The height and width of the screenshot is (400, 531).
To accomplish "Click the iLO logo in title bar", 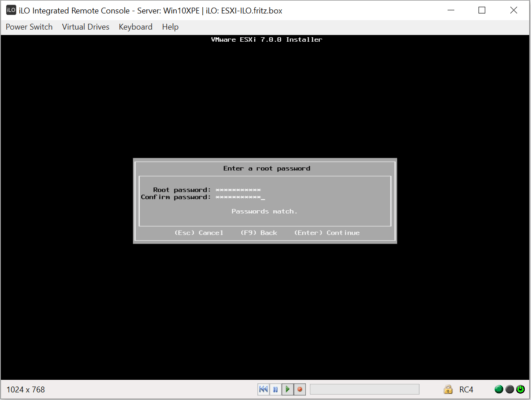I will pyautogui.click(x=11, y=10).
